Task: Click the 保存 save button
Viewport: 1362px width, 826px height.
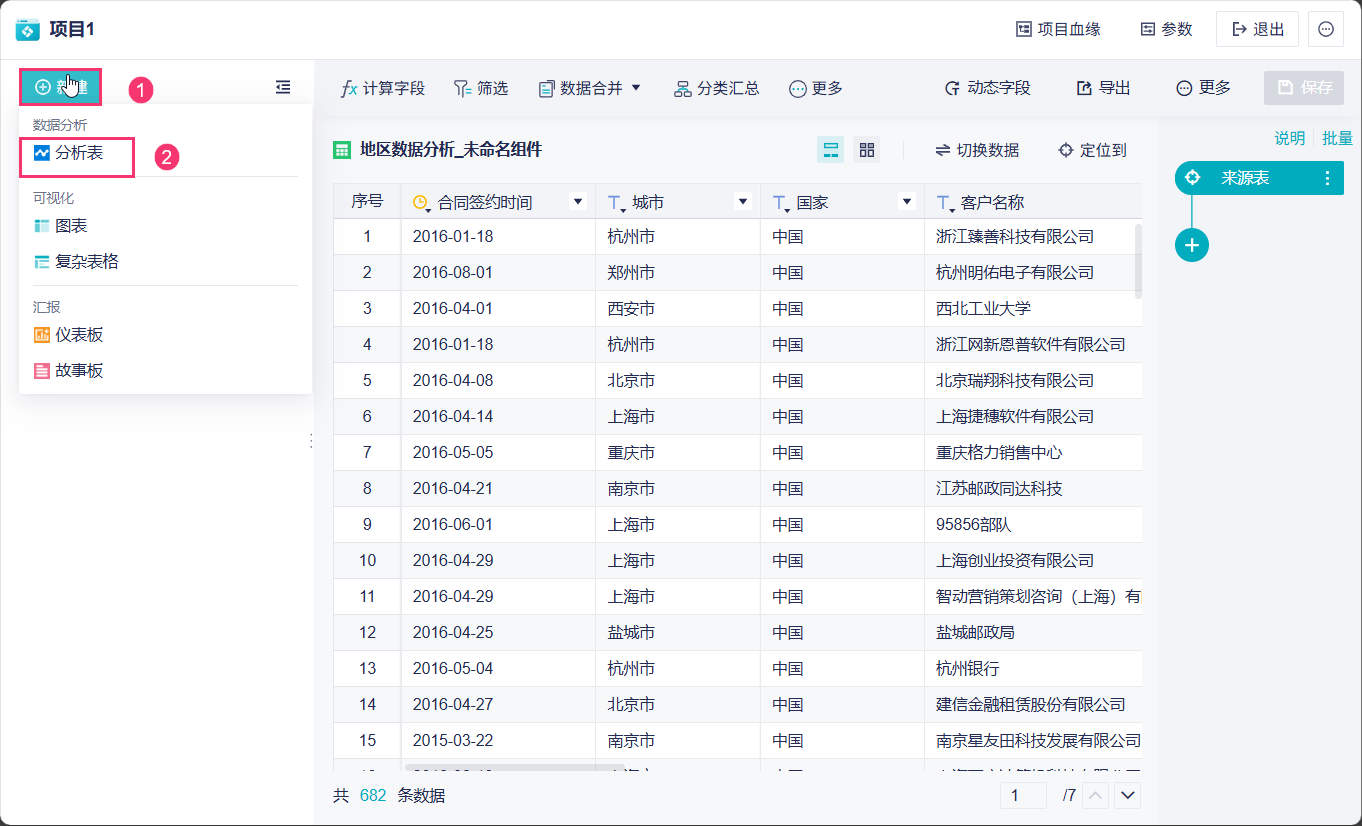Action: 1304,88
